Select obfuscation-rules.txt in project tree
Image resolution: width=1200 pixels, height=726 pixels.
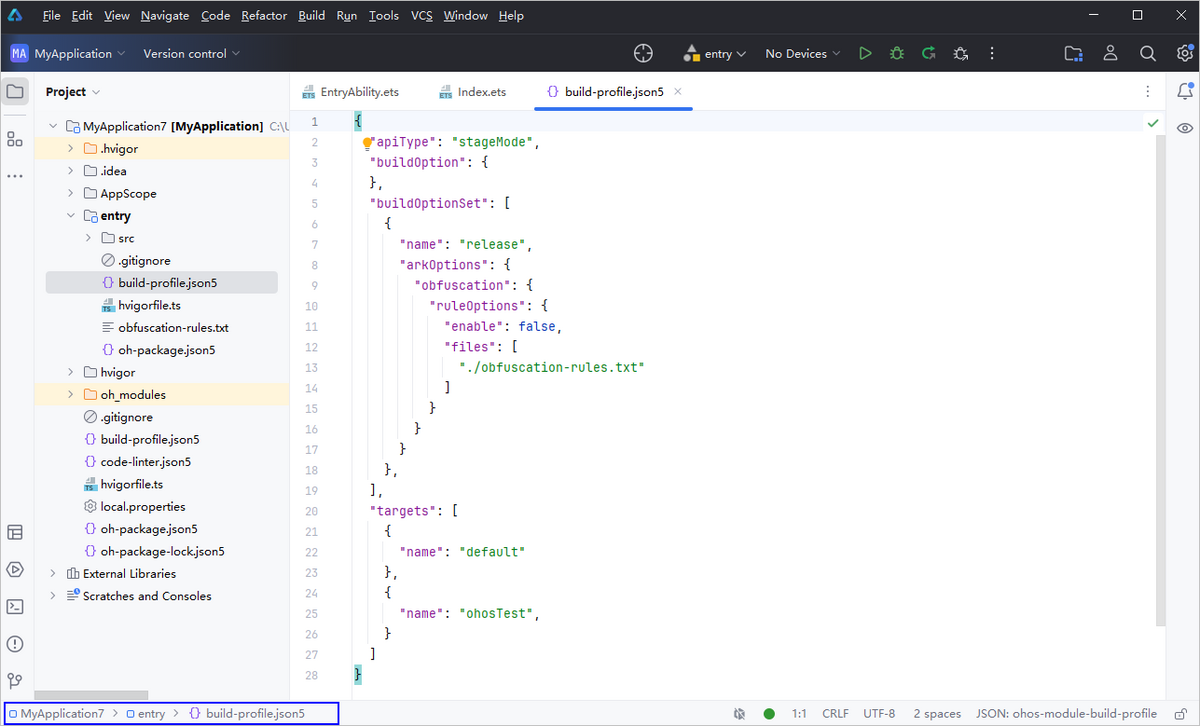(x=173, y=328)
